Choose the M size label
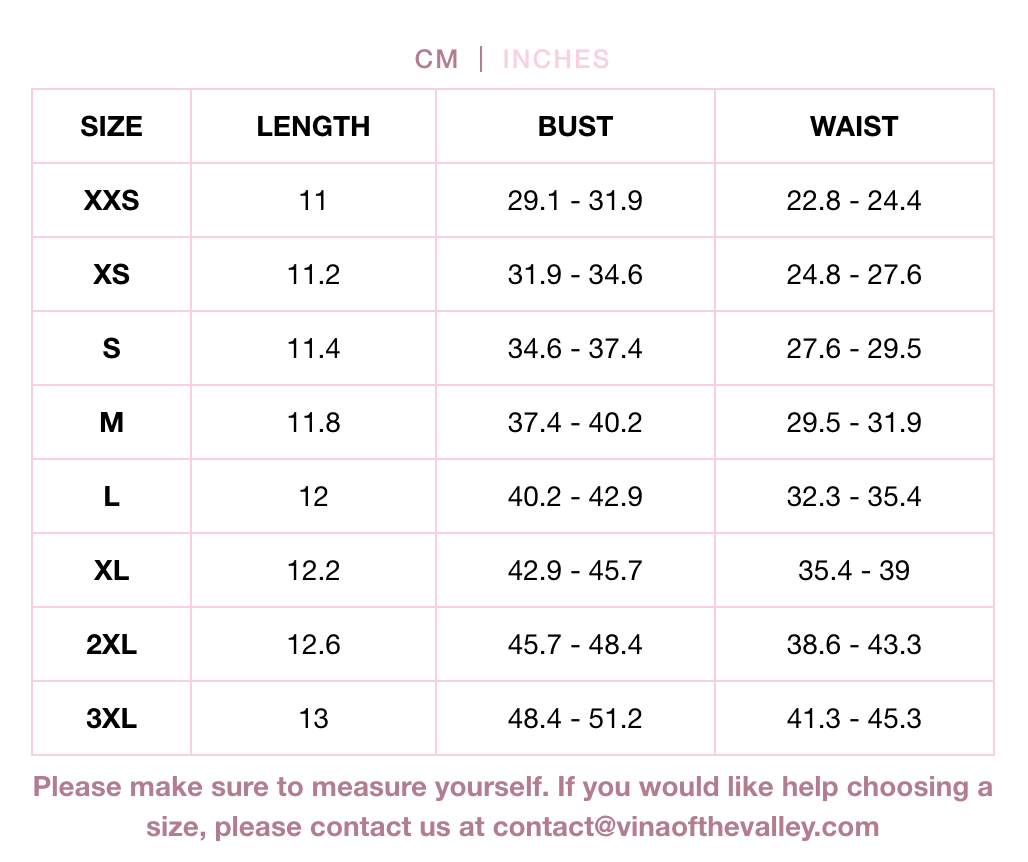This screenshot has height=862, width=1028. pyautogui.click(x=112, y=423)
